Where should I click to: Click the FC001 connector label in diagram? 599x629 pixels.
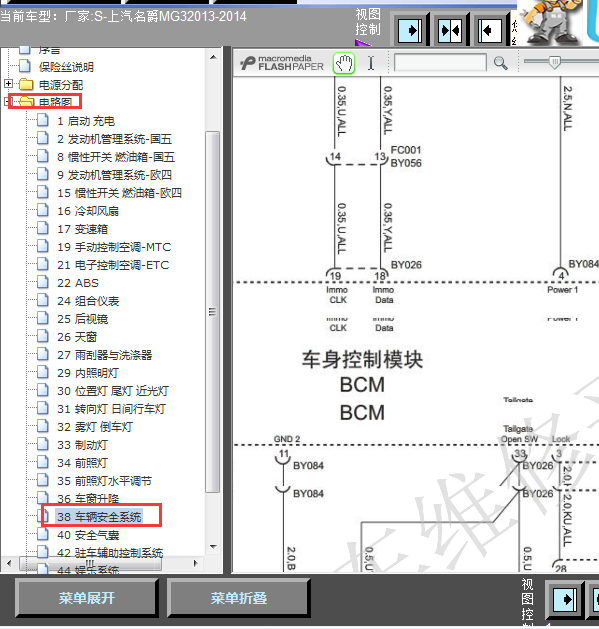(406, 150)
